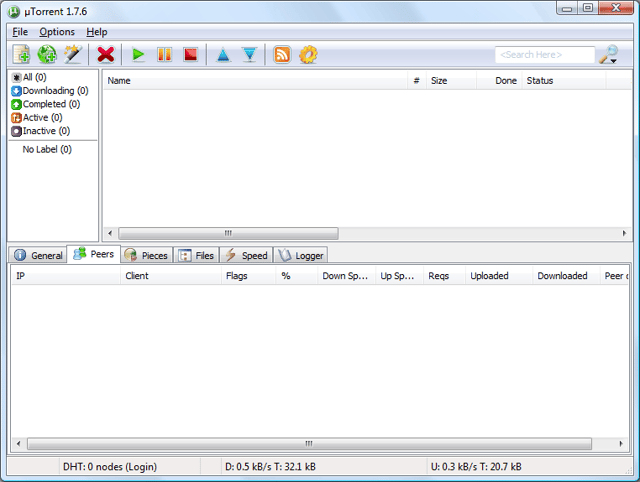The height and width of the screenshot is (482, 640).
Task: Switch to the General tab
Action: click(x=38, y=255)
